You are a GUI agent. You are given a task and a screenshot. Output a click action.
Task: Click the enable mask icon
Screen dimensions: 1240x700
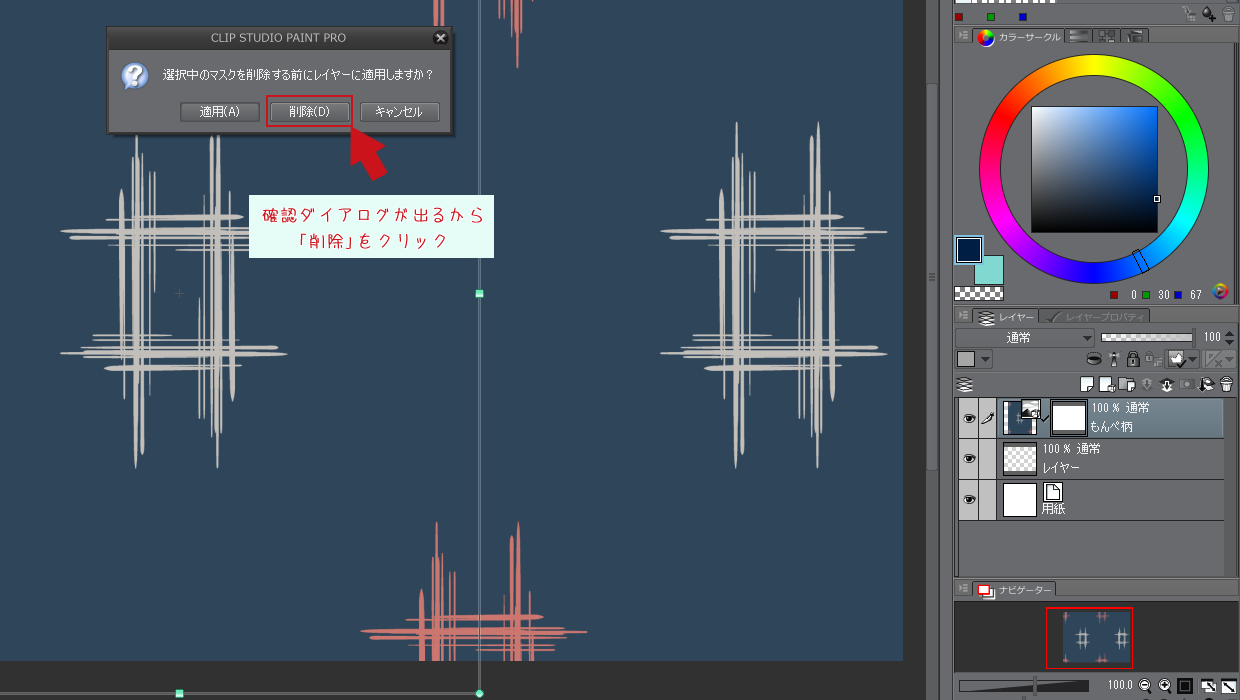pyautogui.click(x=1178, y=359)
